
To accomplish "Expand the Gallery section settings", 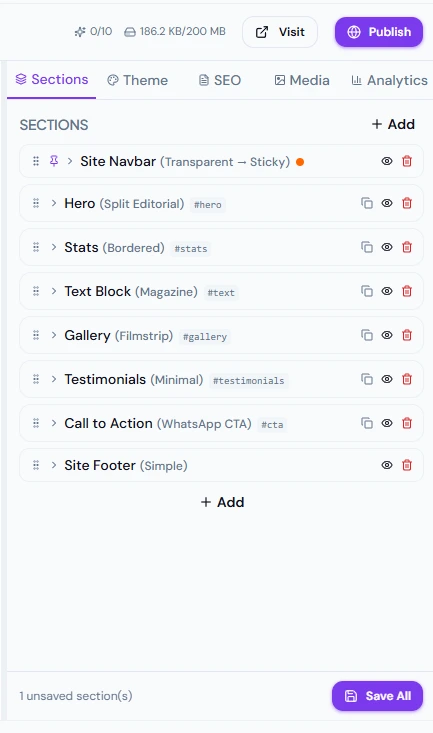I will 54,335.
